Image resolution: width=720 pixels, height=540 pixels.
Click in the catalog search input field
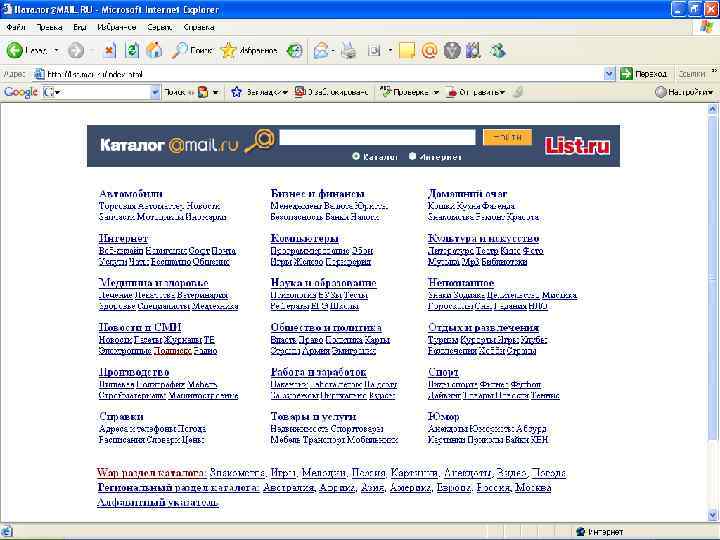tap(377, 137)
